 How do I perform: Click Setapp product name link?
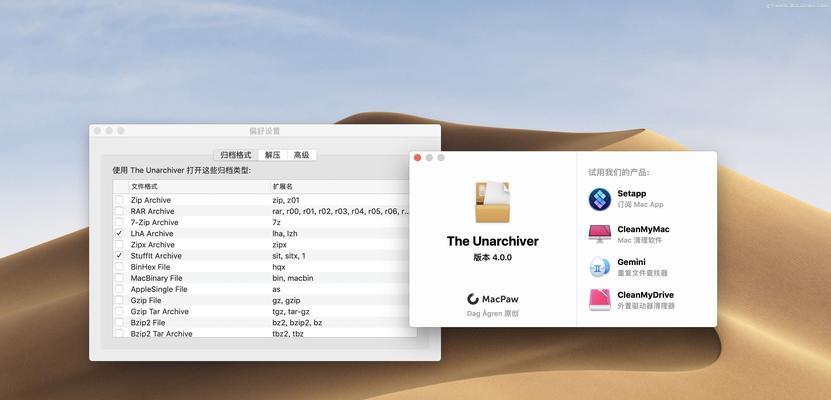click(631, 194)
